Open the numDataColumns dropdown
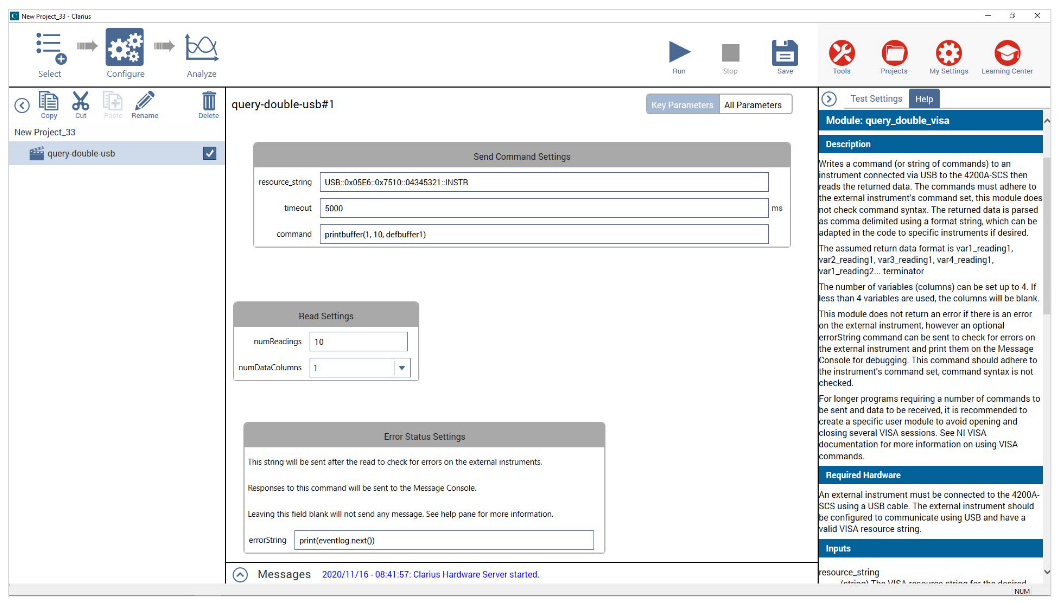Screen dimensions: 1060x603 (x=402, y=368)
